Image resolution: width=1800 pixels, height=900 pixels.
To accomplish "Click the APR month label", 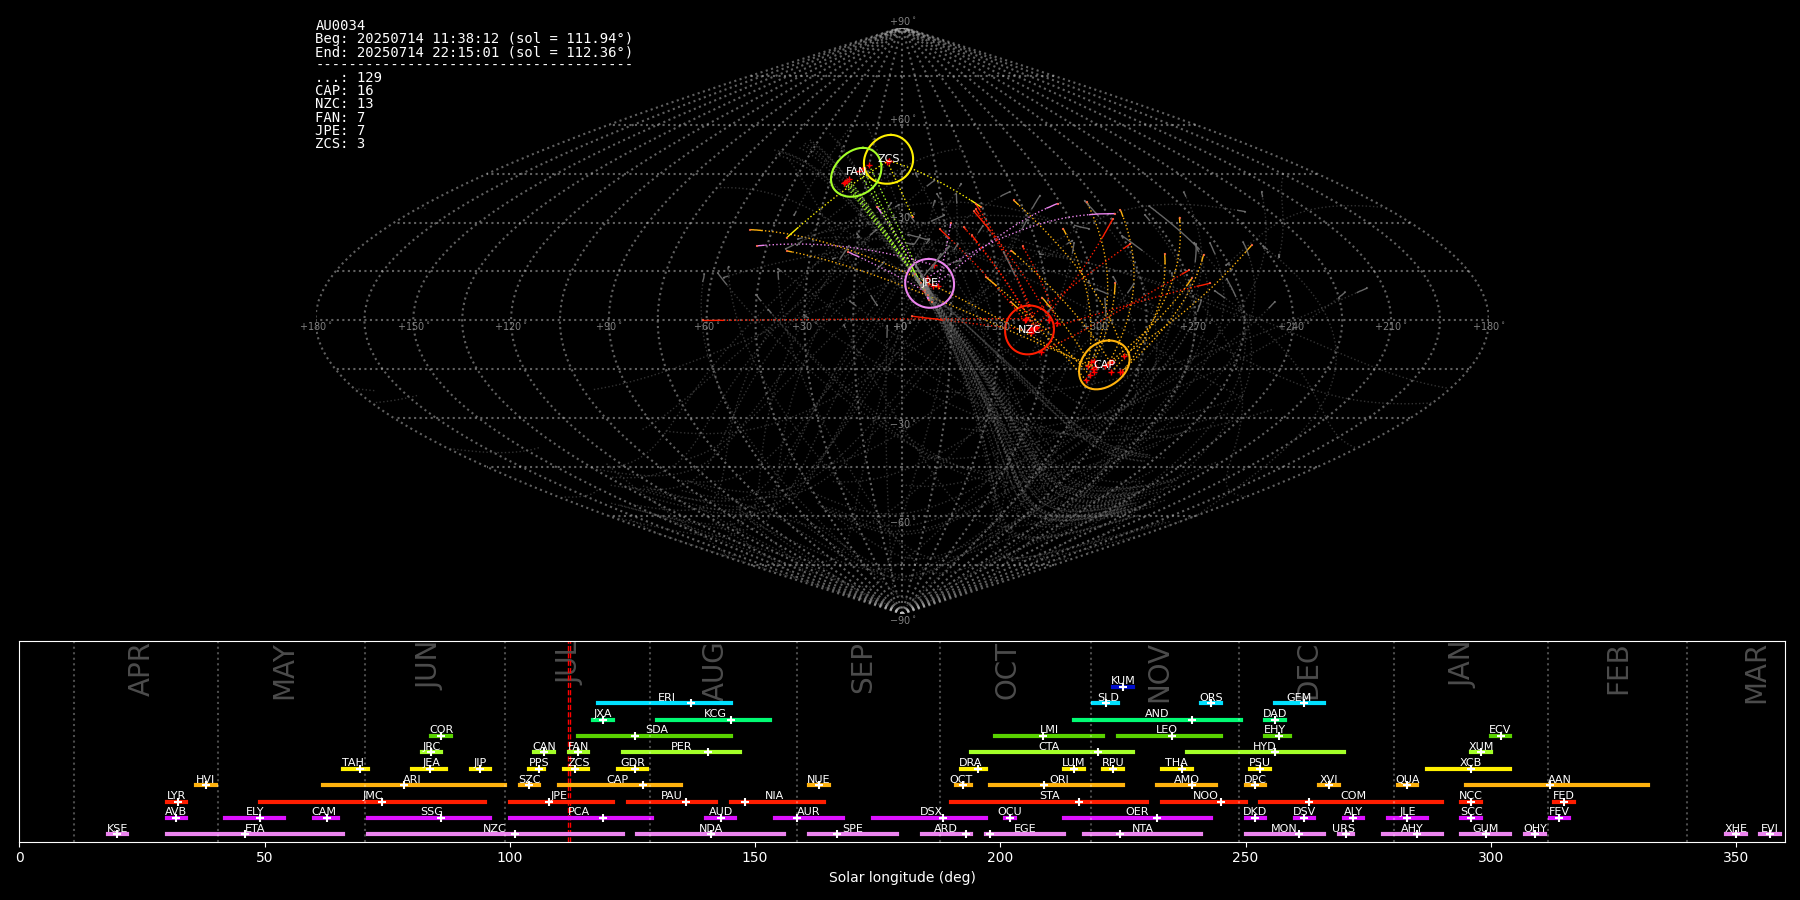I will click(x=139, y=670).
